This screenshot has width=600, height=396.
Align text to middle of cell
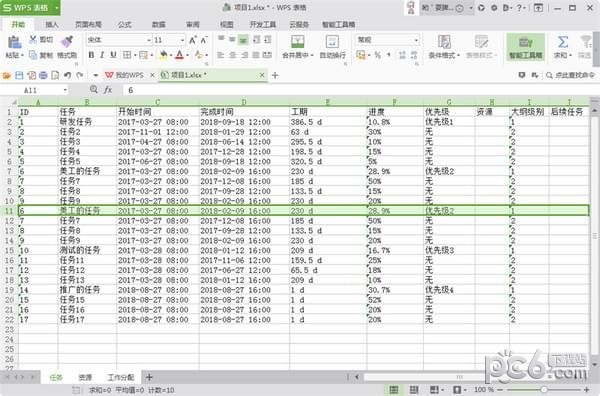pos(232,39)
